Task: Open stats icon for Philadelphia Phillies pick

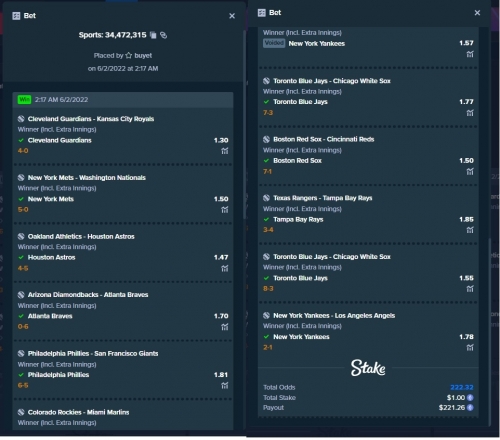Action: [225, 386]
